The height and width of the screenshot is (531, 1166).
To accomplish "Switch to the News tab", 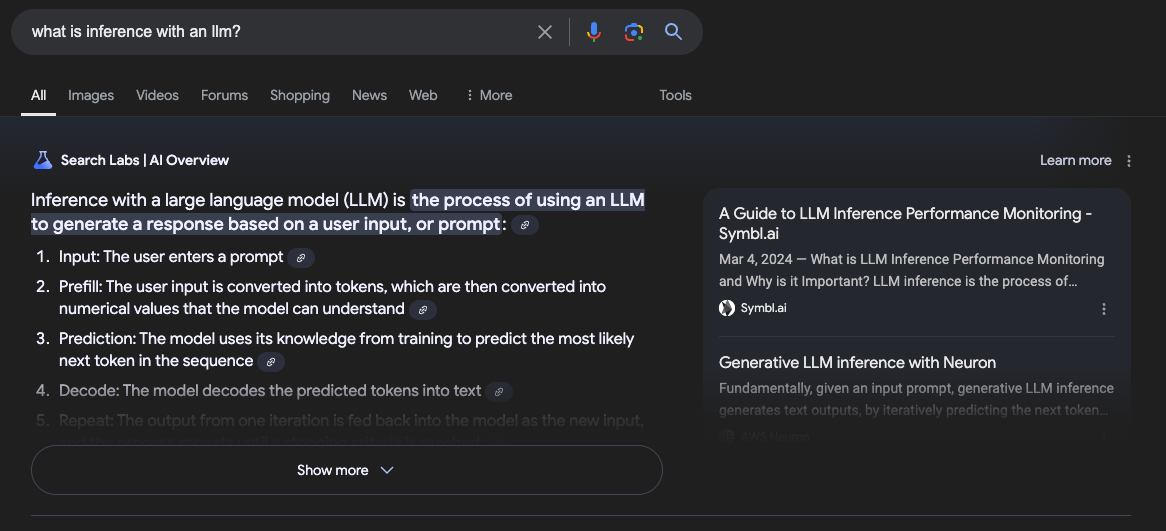I will [370, 95].
